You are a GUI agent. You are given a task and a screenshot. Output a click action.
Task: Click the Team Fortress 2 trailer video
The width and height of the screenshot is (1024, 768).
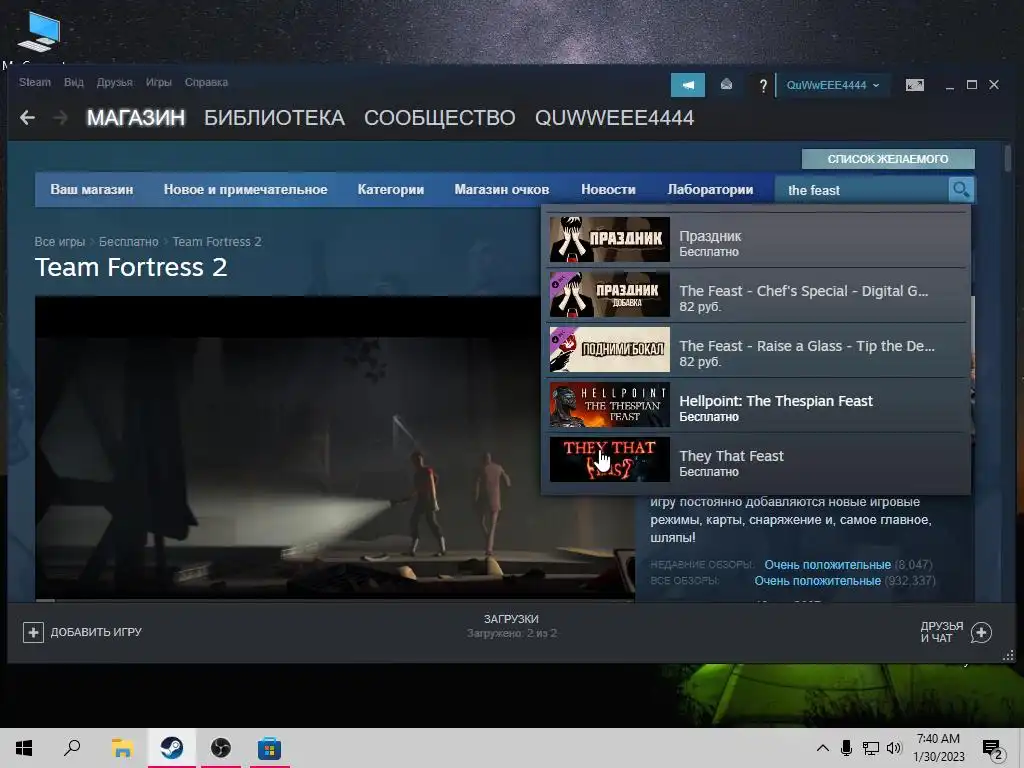(334, 447)
